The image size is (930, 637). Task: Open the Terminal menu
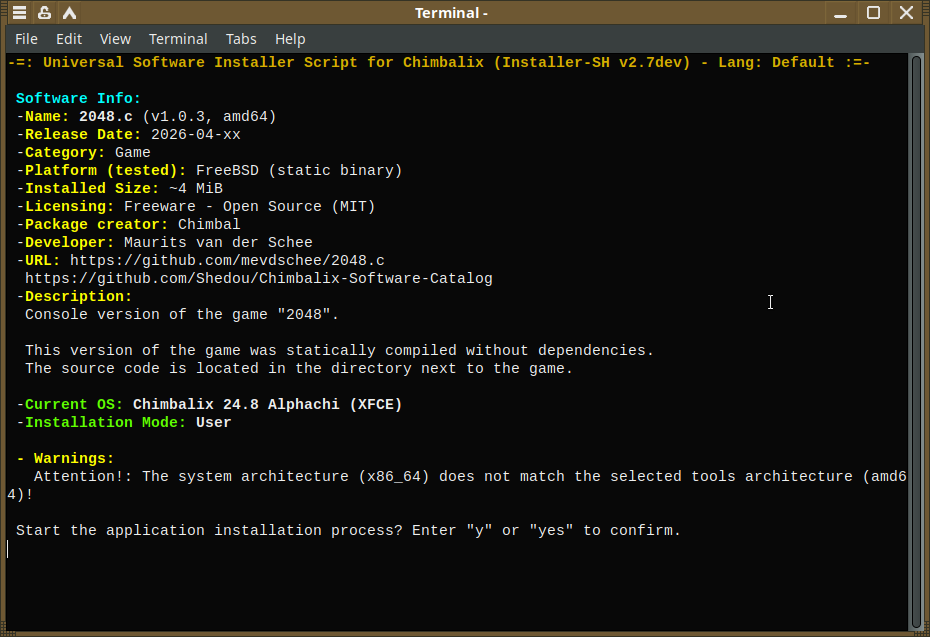[x=178, y=39]
